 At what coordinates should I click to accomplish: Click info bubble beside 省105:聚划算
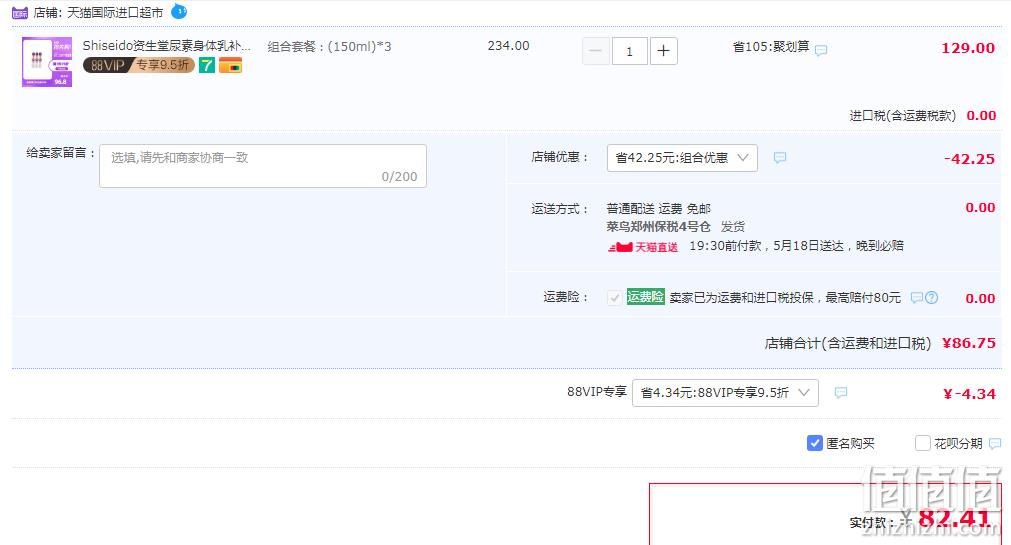[x=821, y=50]
